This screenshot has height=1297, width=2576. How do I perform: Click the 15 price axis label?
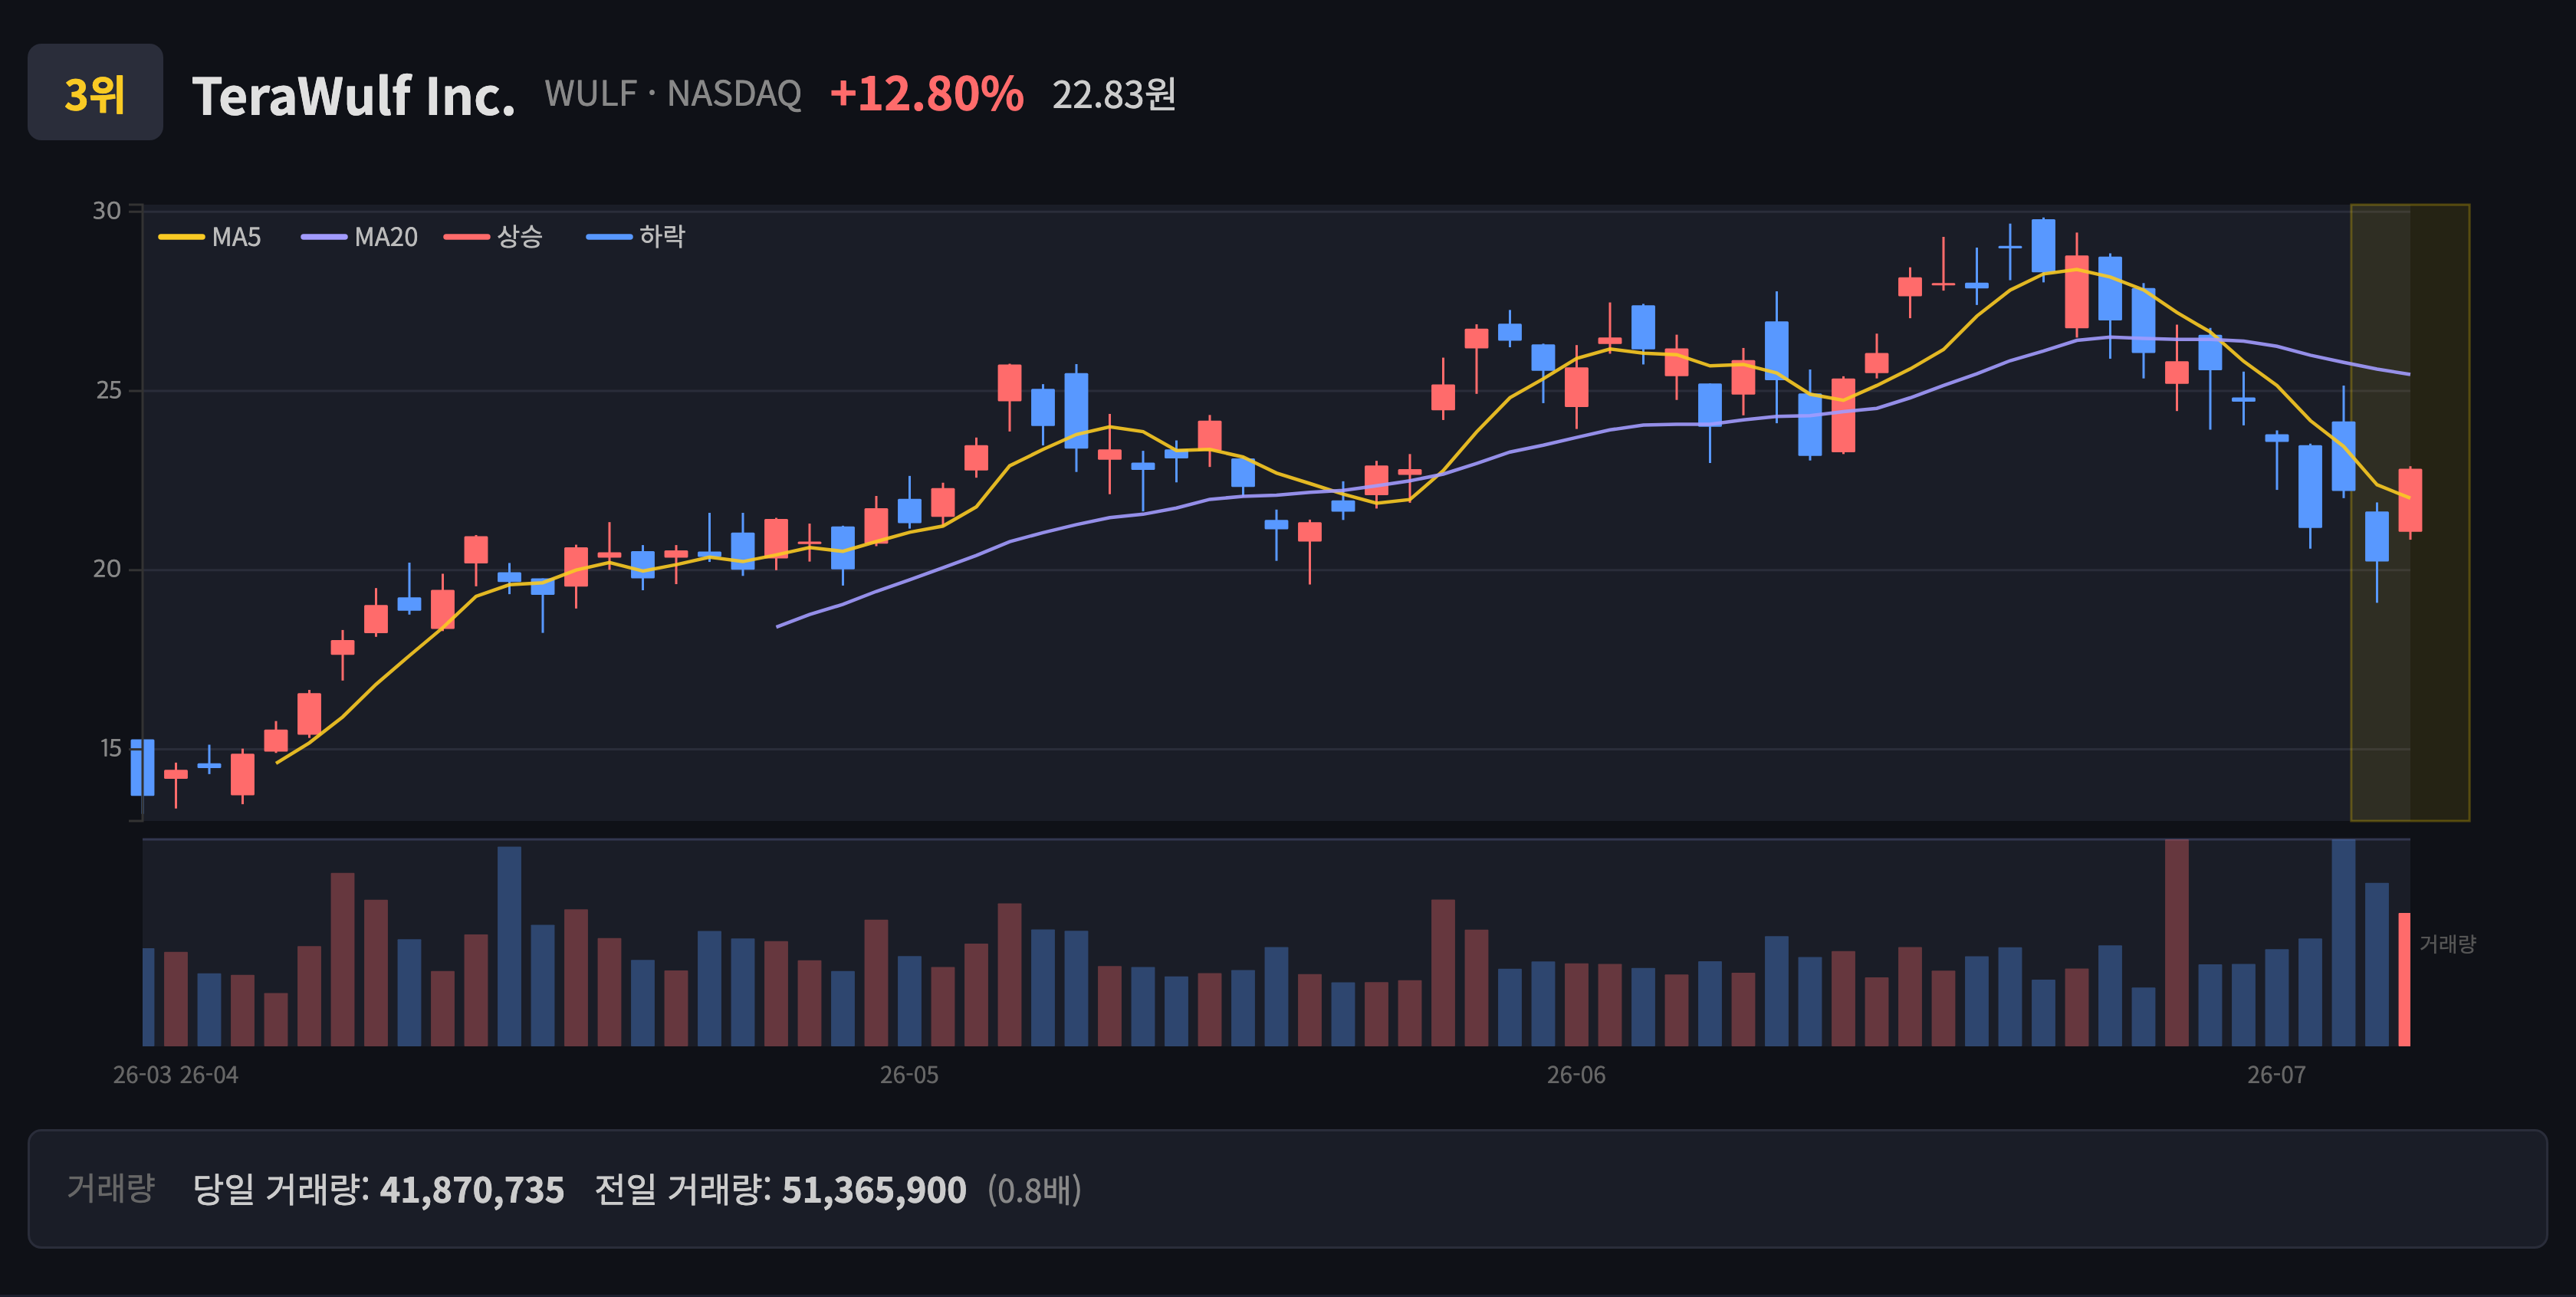110,748
